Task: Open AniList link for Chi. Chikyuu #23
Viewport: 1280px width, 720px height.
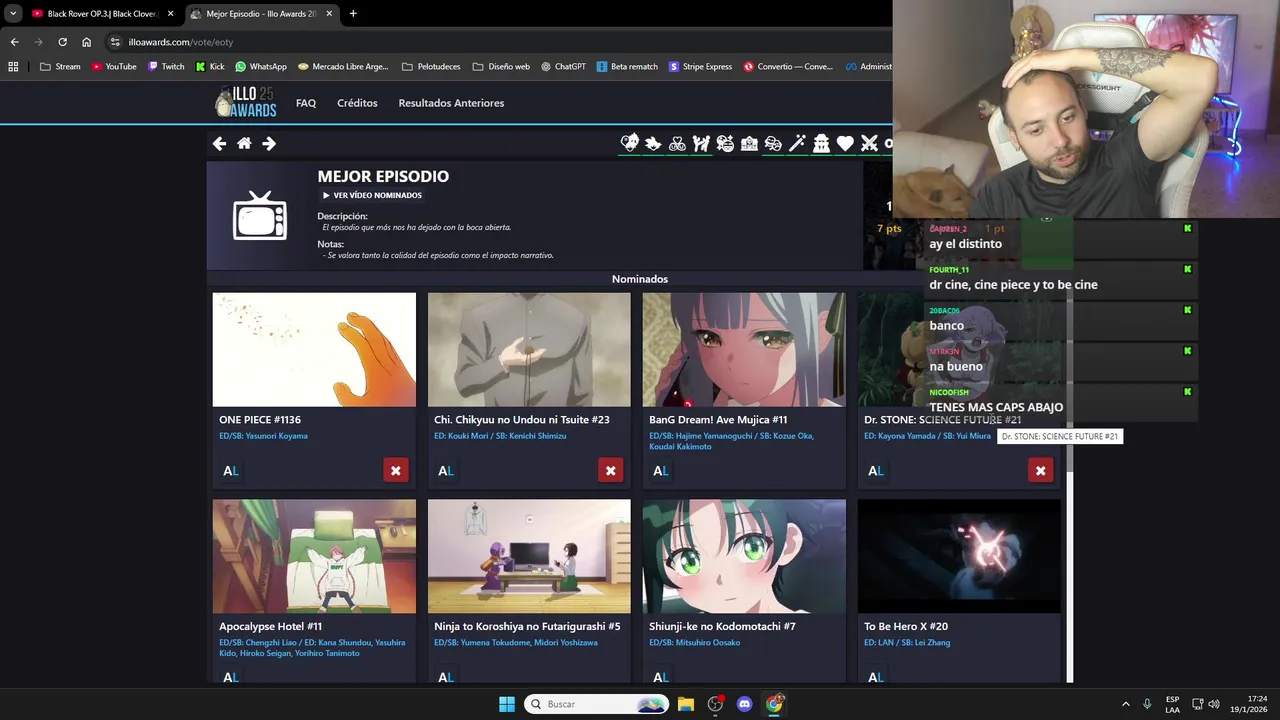Action: 446,471
